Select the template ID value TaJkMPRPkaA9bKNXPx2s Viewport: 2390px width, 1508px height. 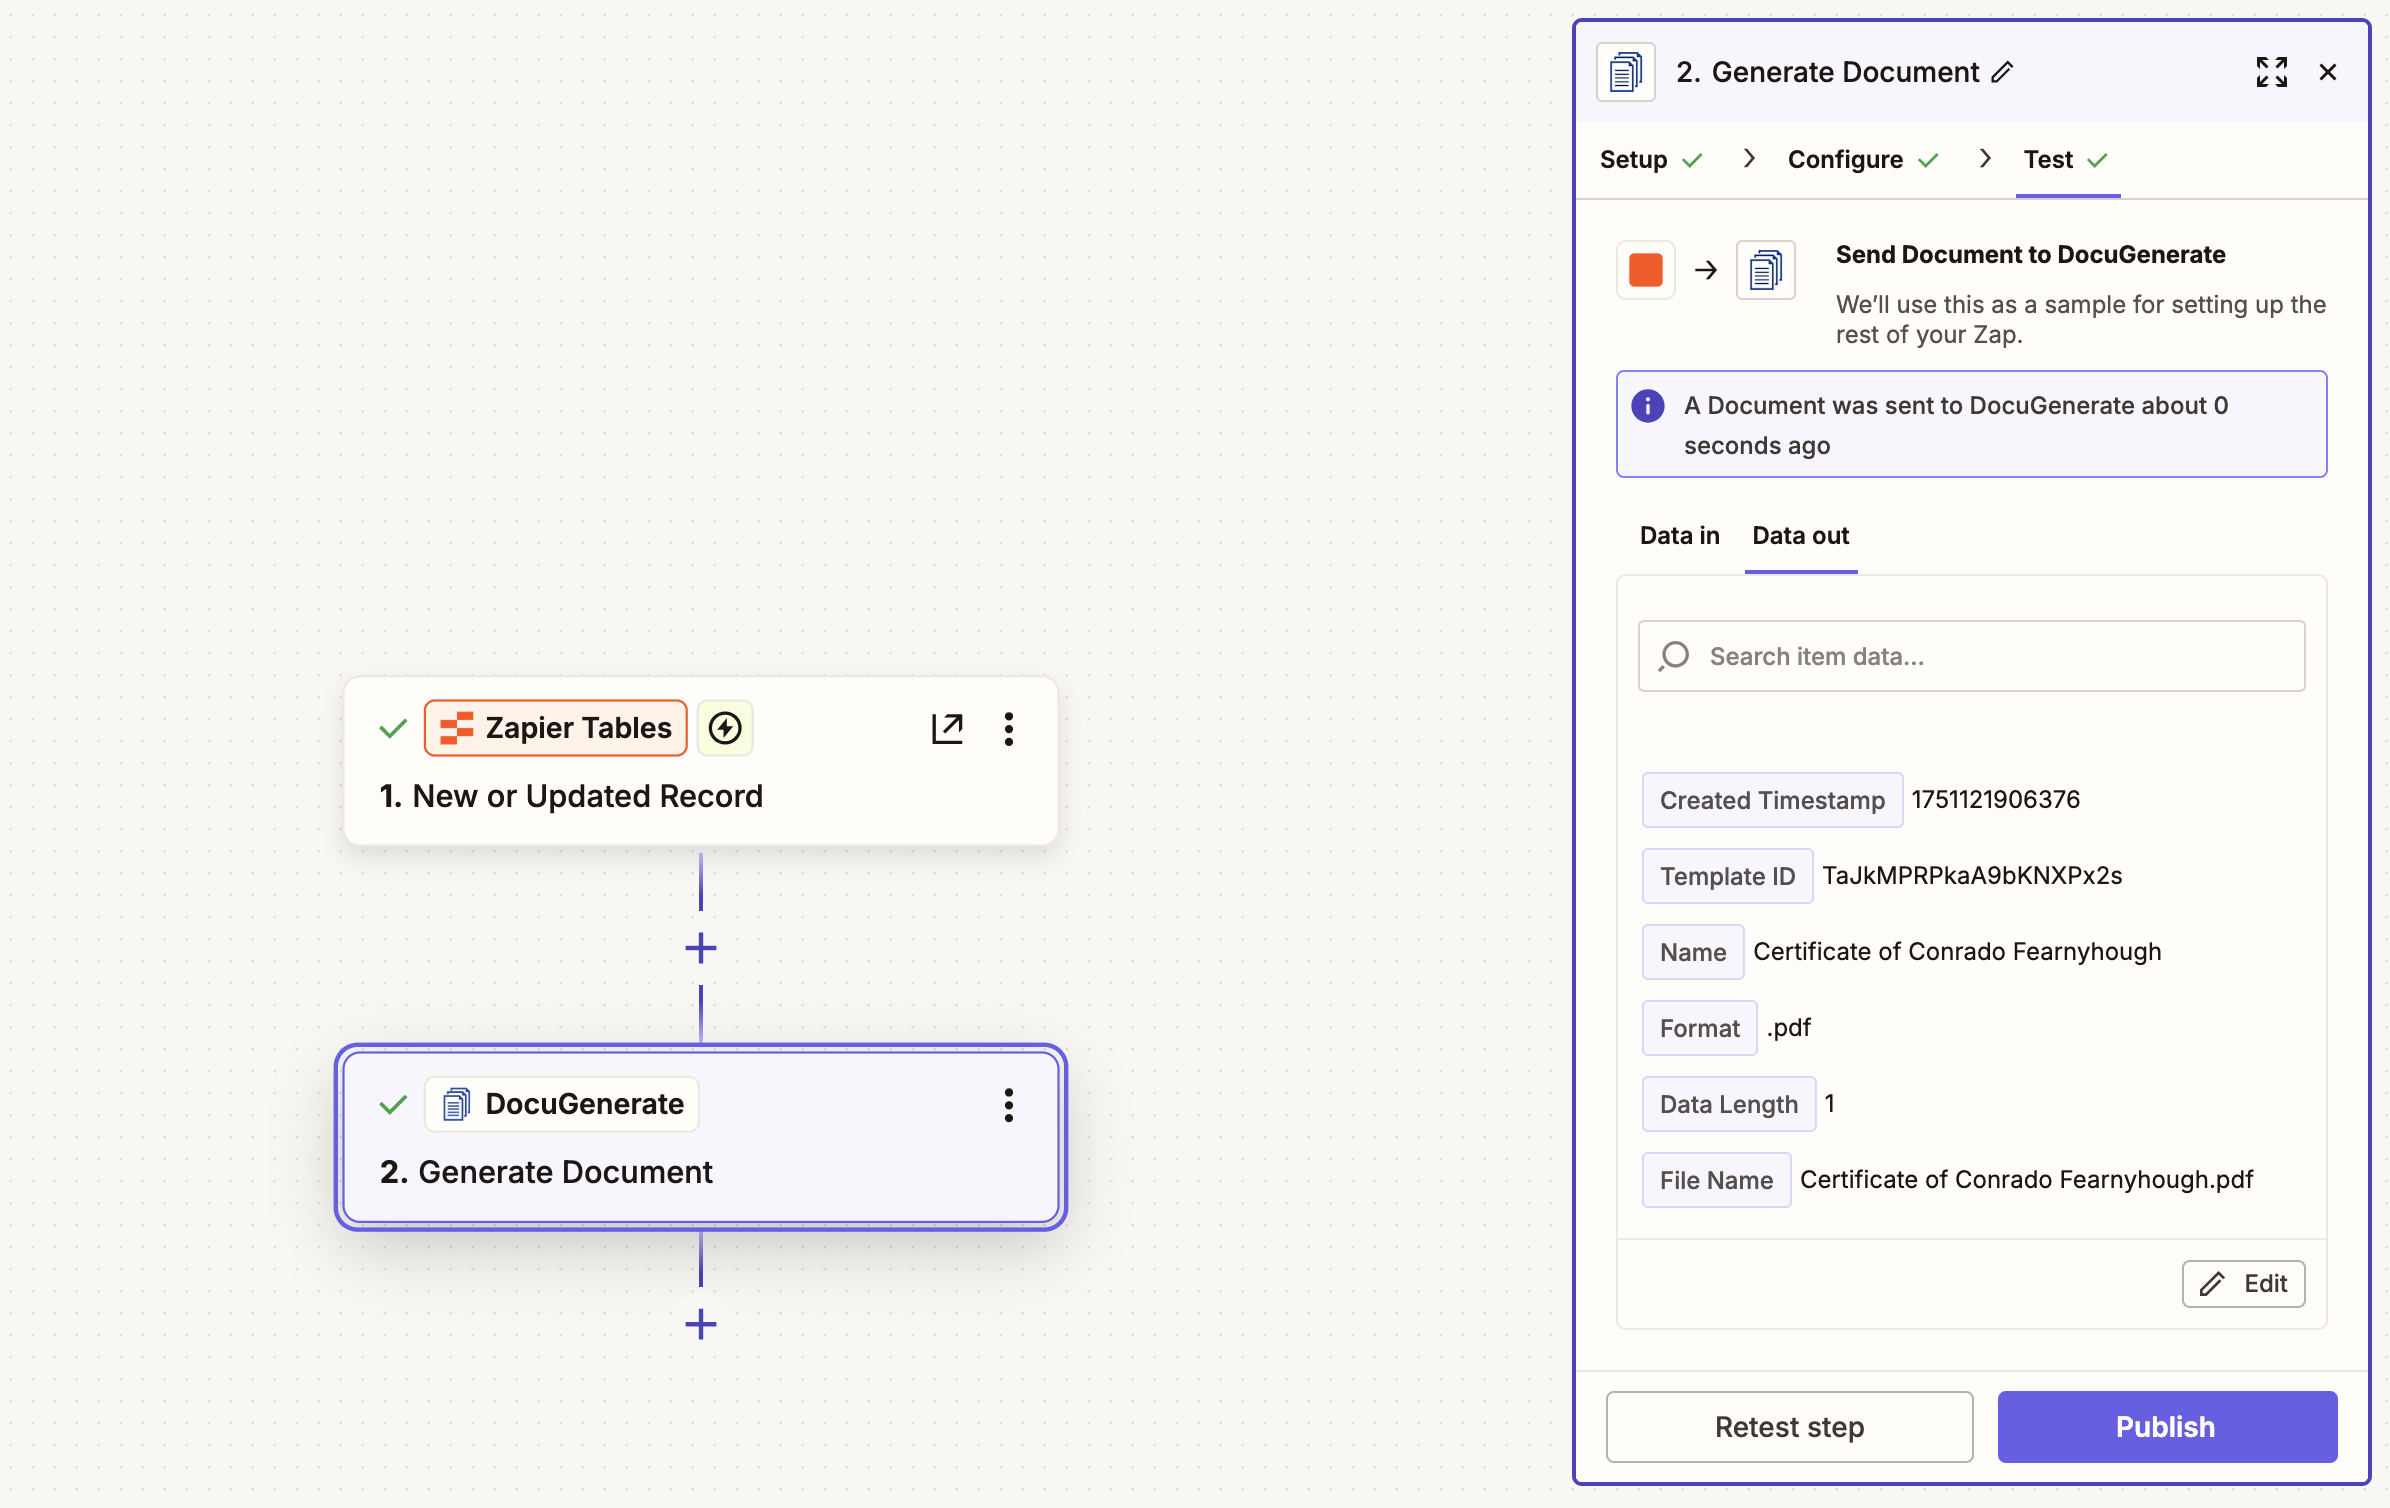[1972, 875]
